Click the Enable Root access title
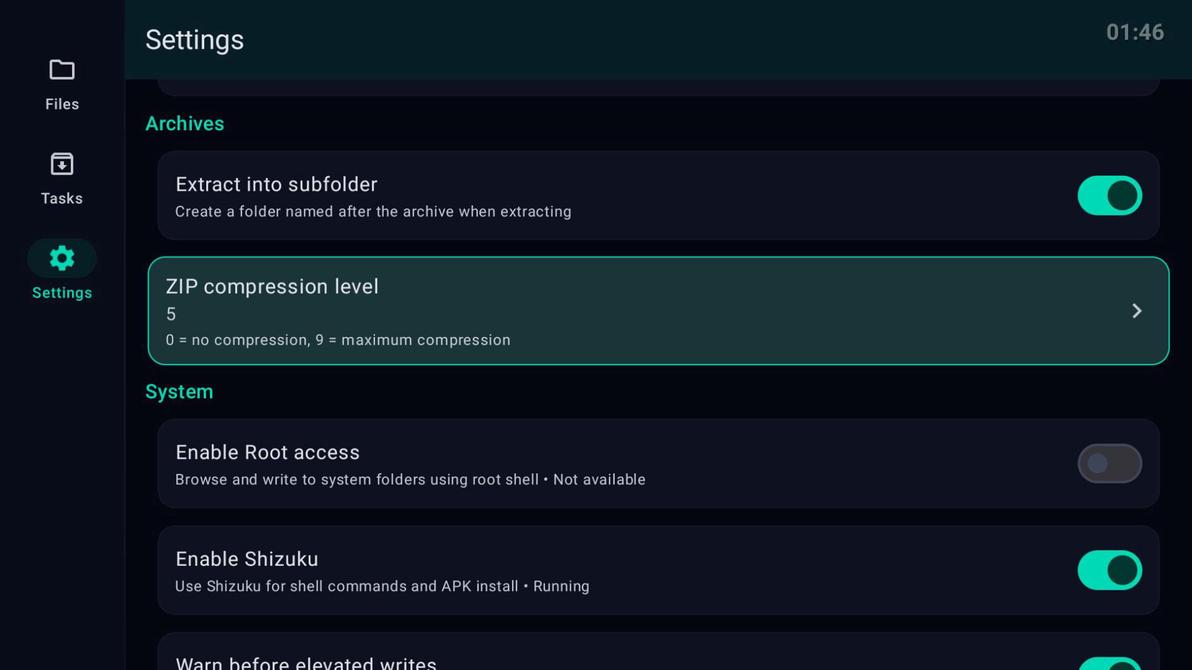The image size is (1192, 670). point(267,453)
